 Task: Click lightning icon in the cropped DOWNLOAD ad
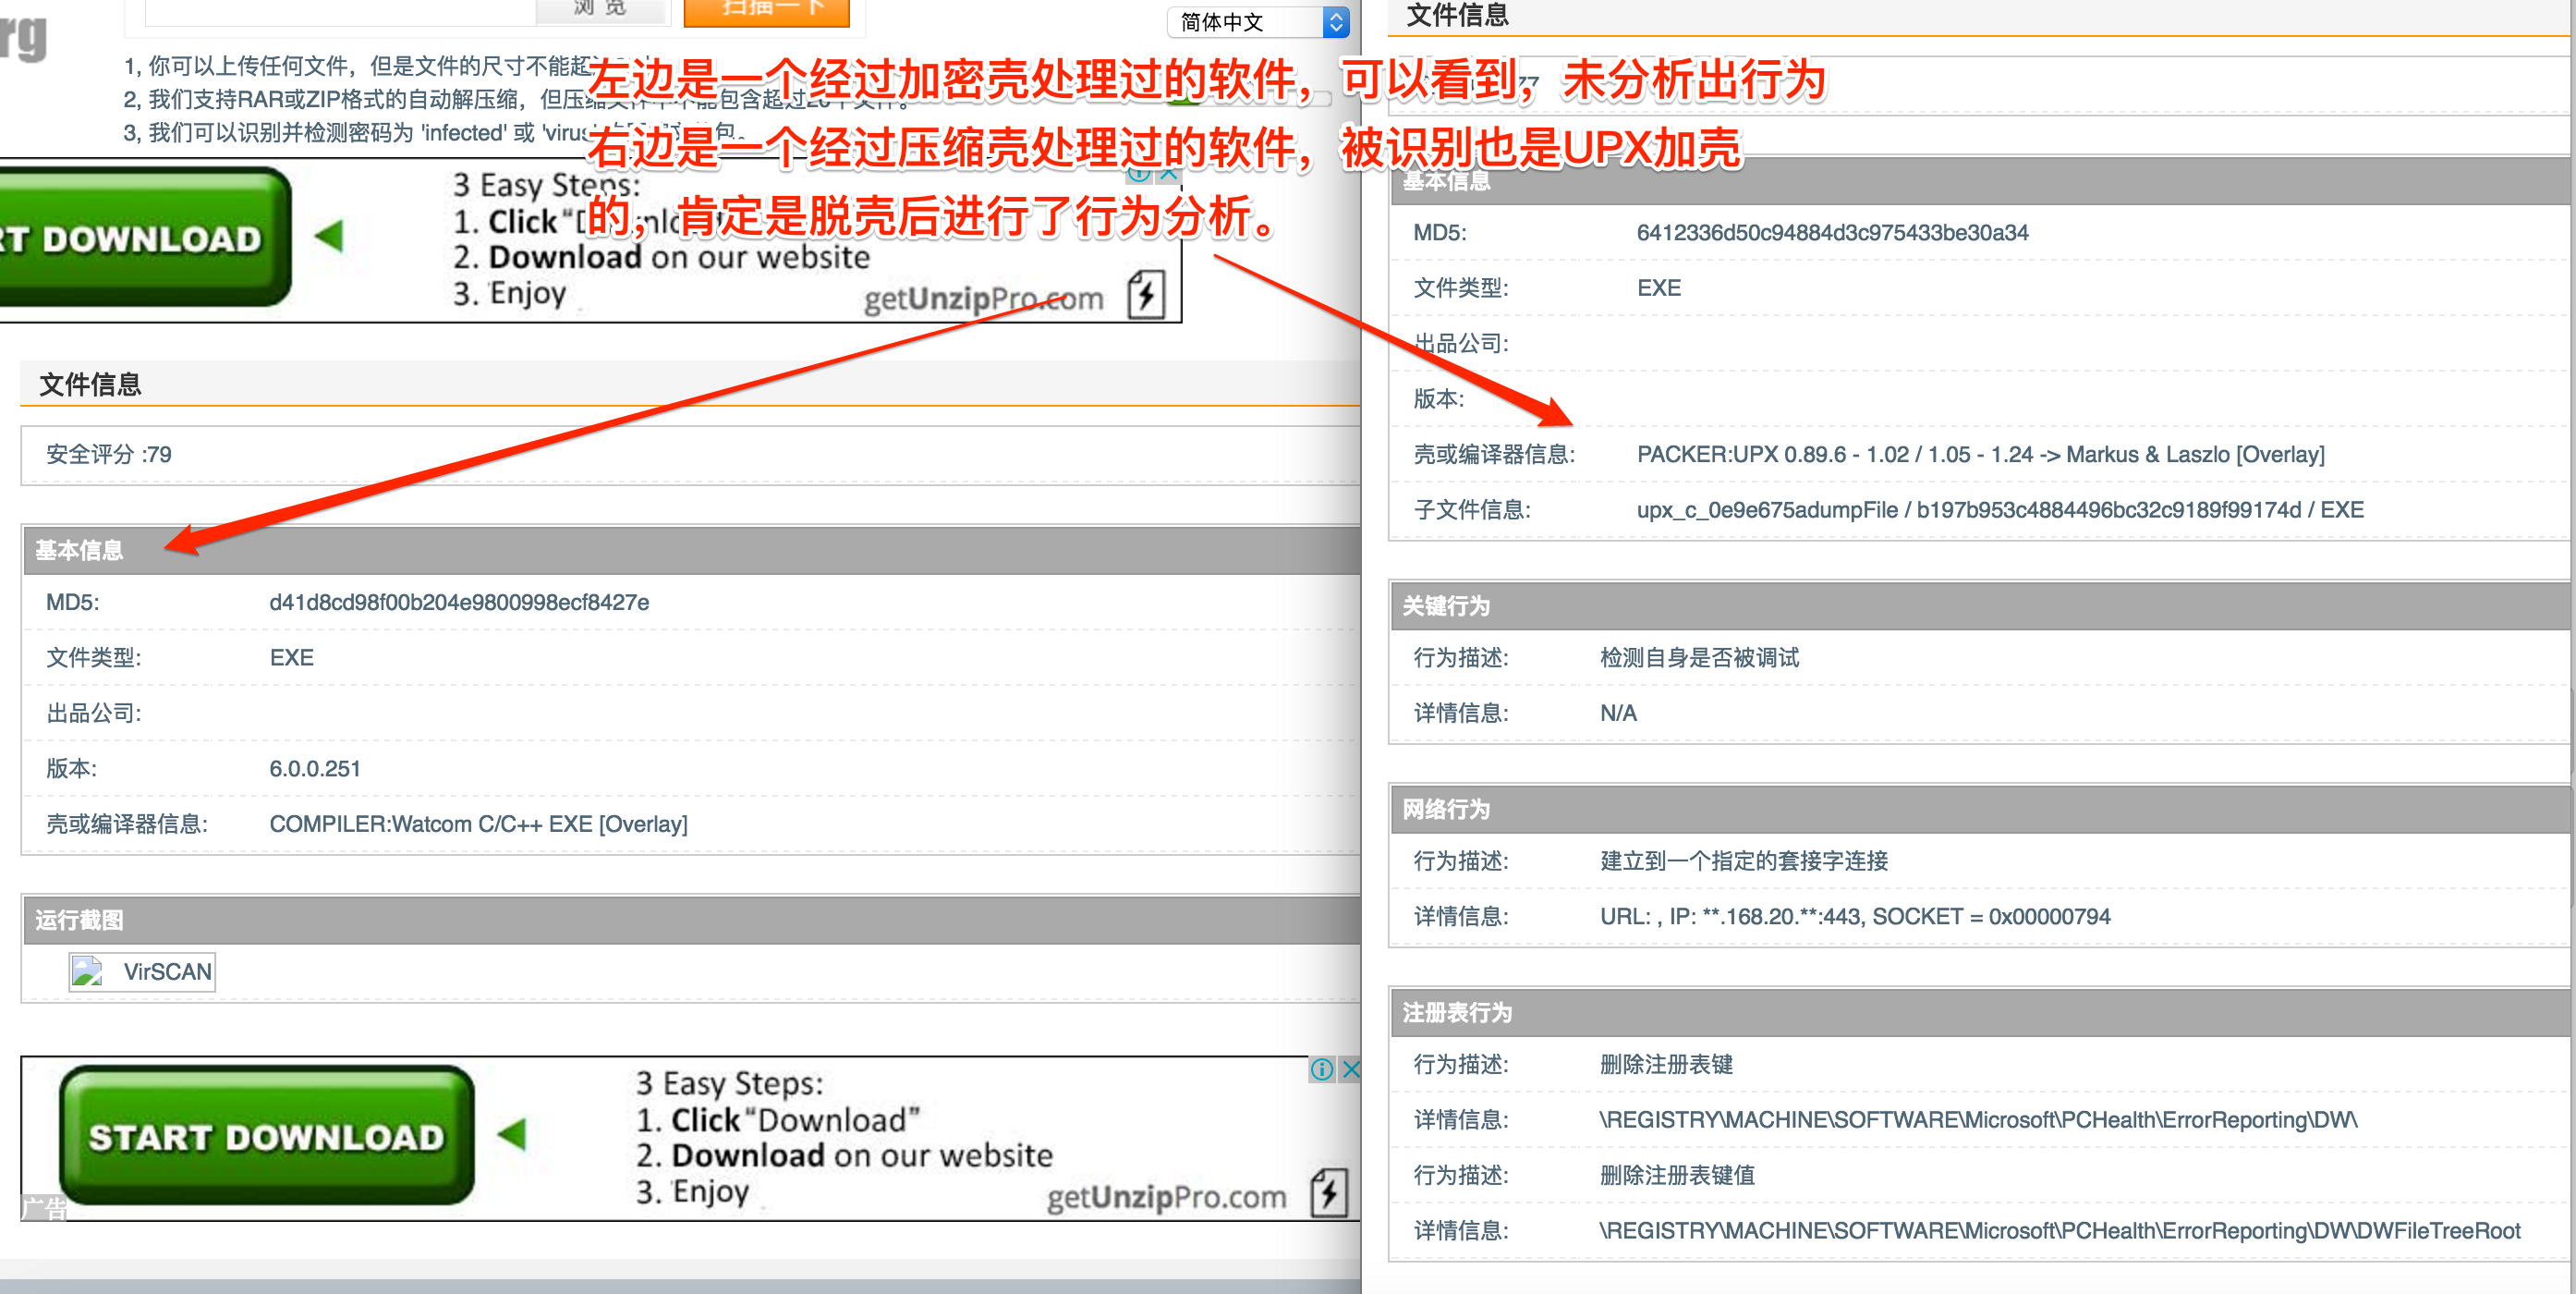coord(1146,293)
